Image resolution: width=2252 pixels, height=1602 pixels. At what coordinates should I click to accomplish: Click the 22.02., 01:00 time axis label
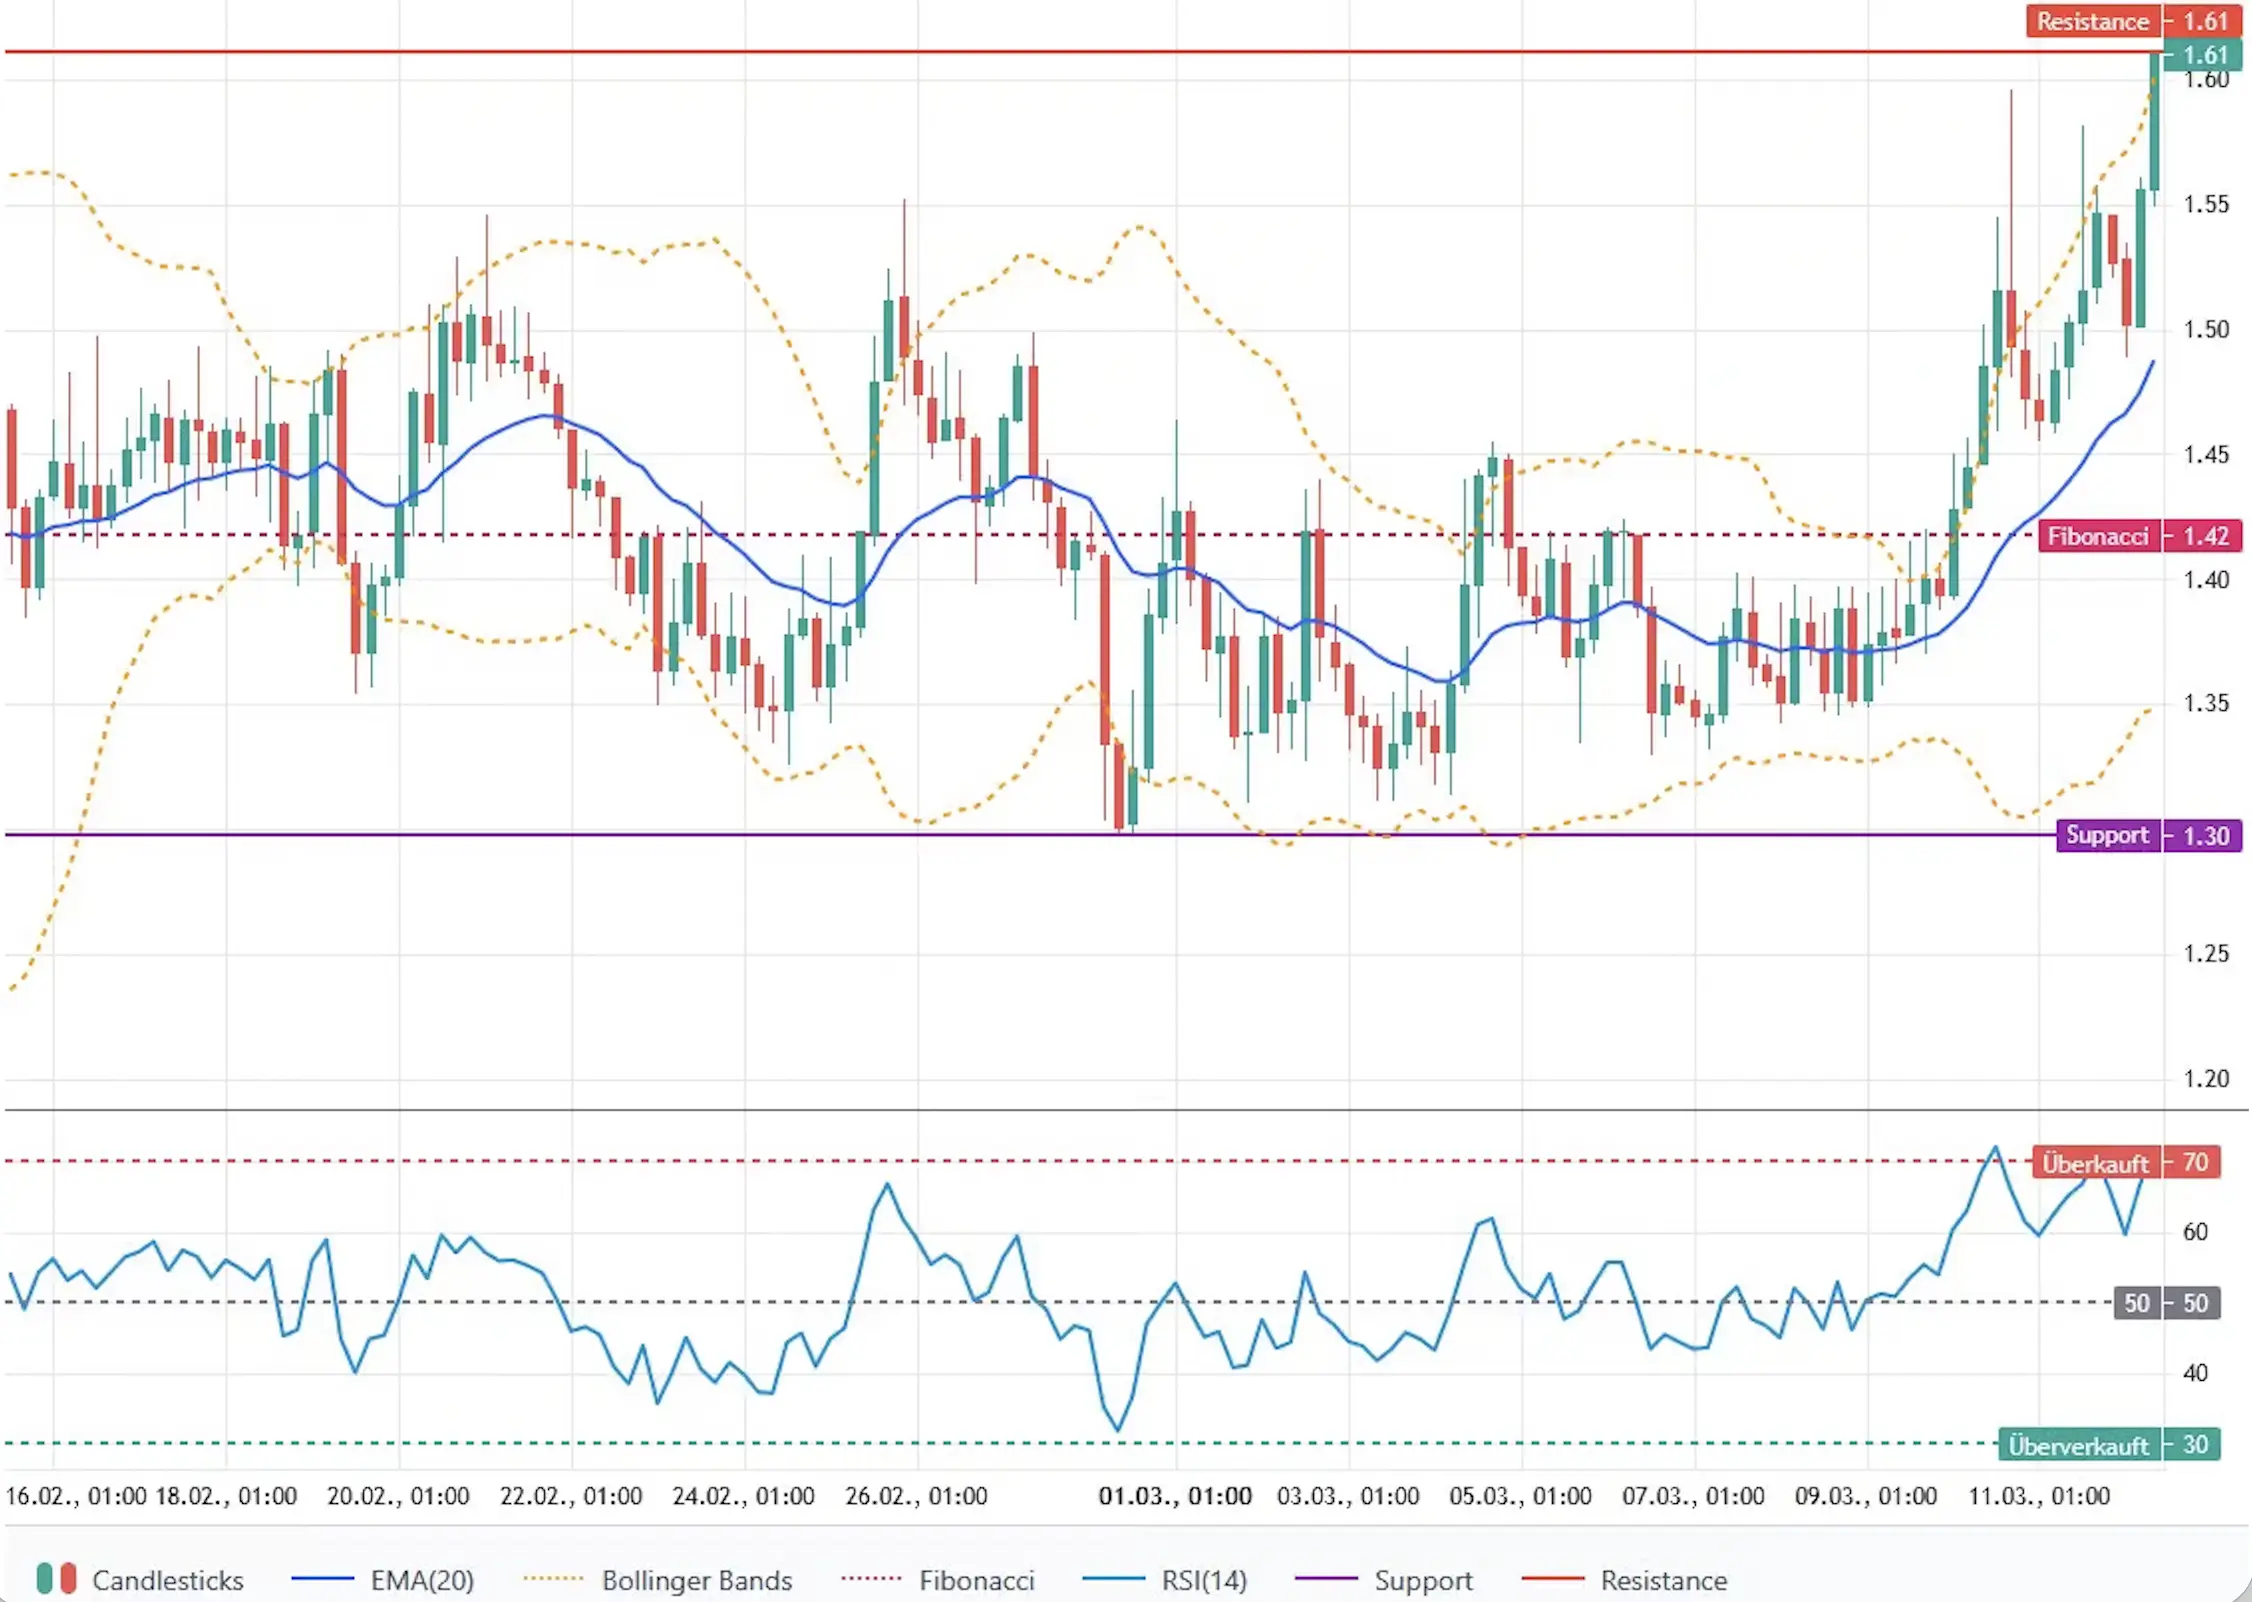571,1496
